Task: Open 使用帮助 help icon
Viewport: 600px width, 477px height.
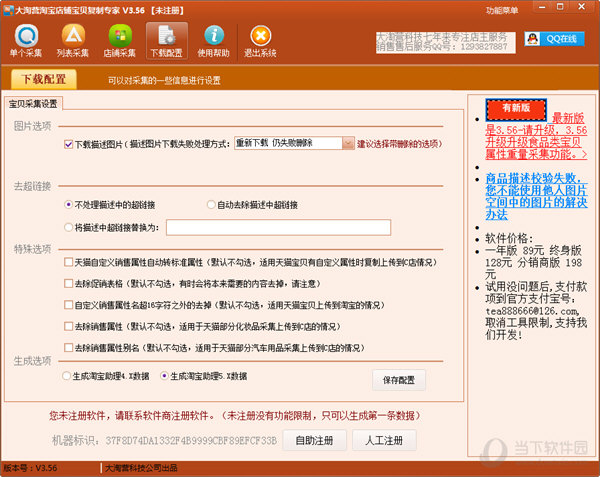Action: (x=214, y=41)
